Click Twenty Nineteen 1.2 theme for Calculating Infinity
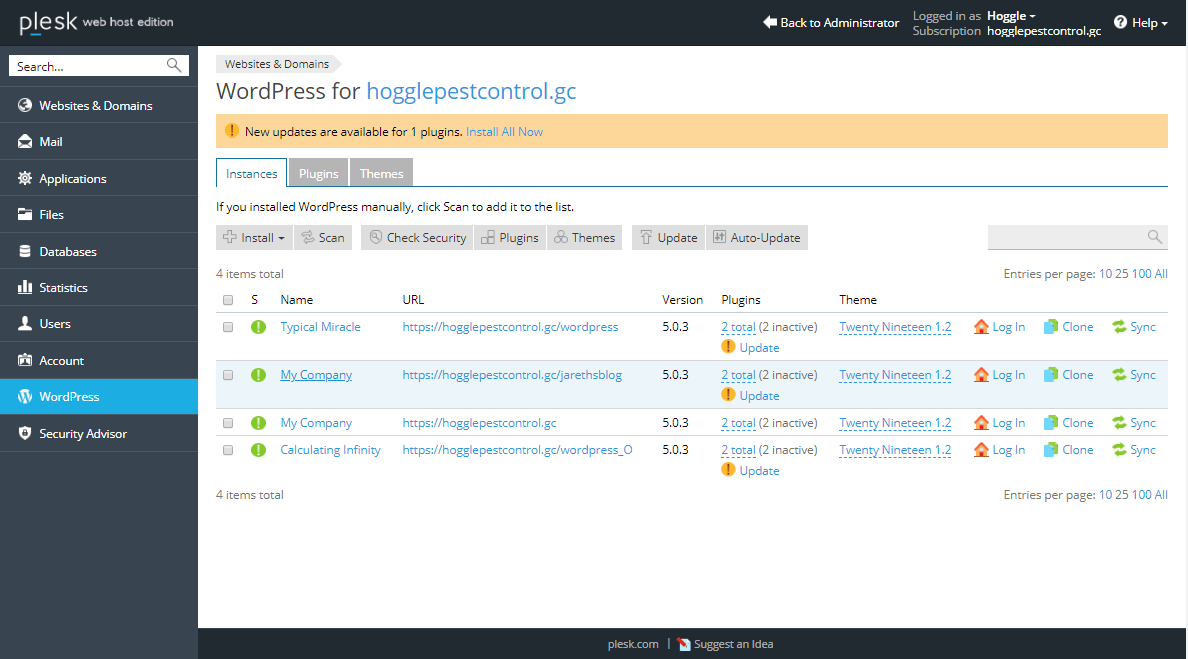 click(895, 449)
